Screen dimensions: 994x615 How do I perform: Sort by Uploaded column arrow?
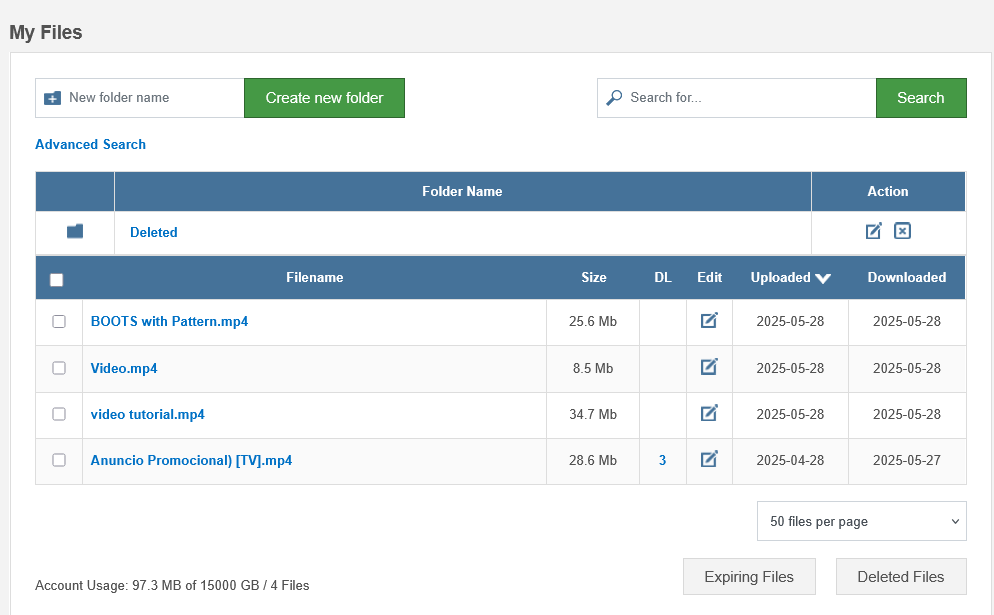pyautogui.click(x=823, y=278)
